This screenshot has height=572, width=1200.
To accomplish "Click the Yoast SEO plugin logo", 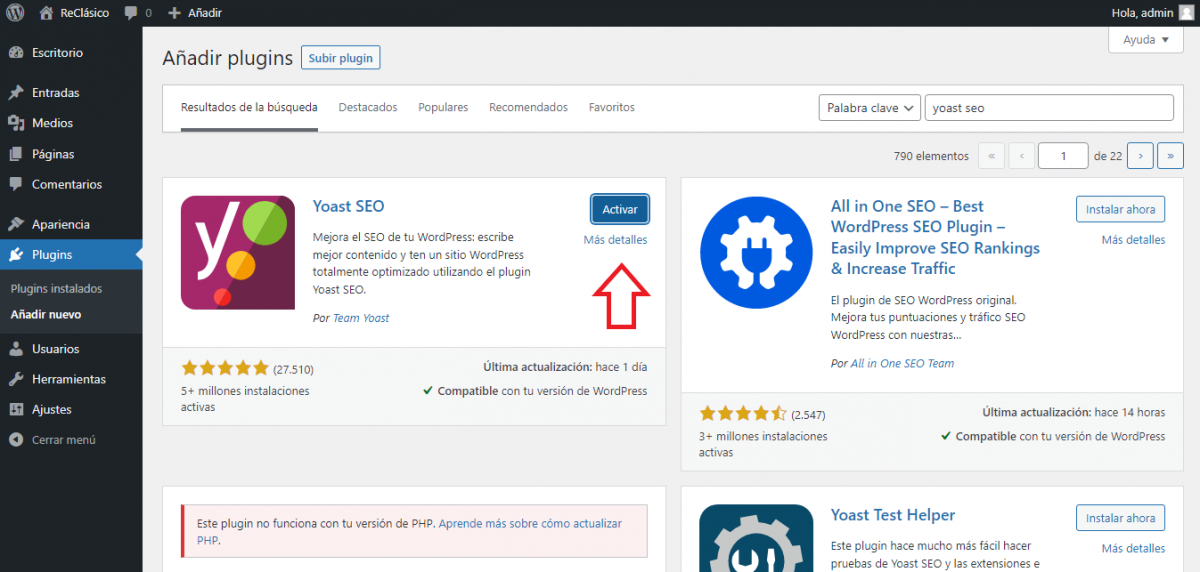I will 238,252.
